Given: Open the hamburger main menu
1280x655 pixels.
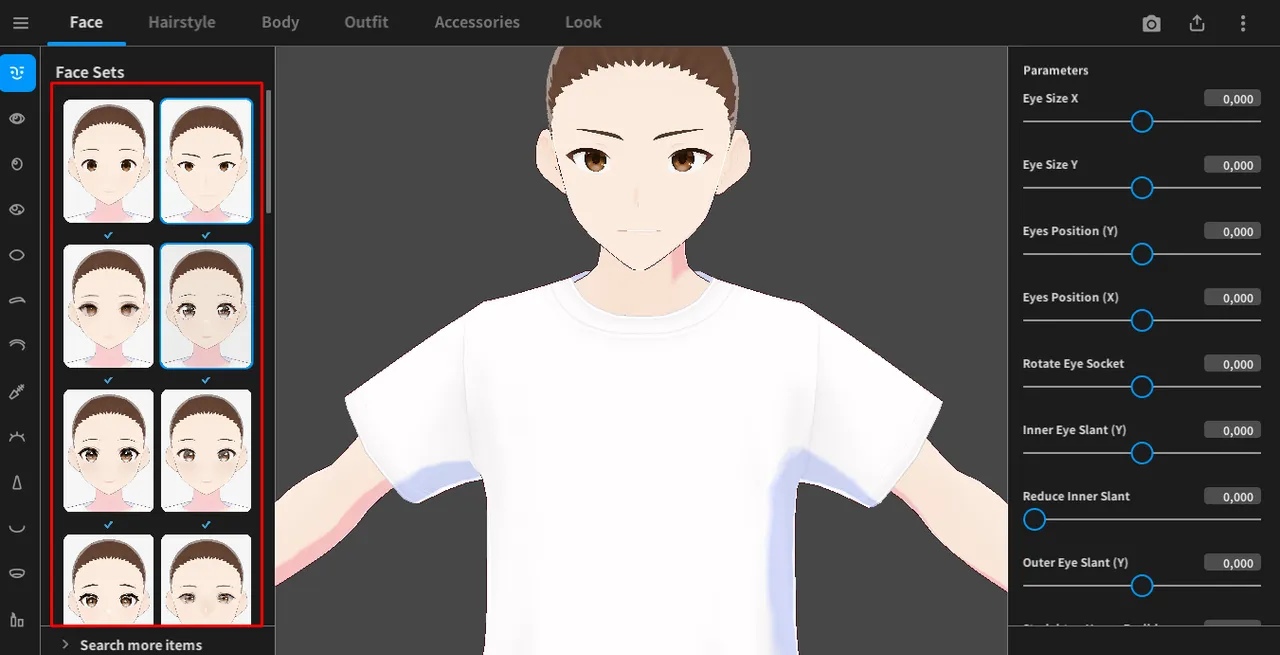Looking at the screenshot, I should [x=21, y=23].
